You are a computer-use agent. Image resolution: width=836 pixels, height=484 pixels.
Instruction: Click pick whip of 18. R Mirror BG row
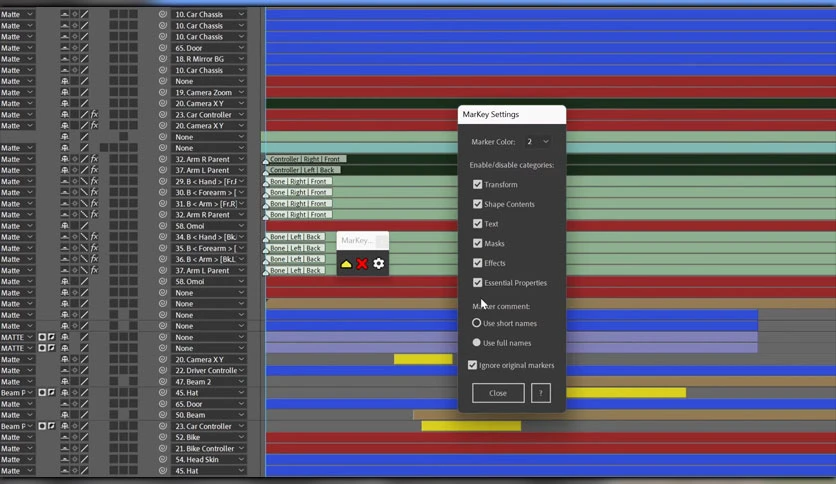point(163,59)
